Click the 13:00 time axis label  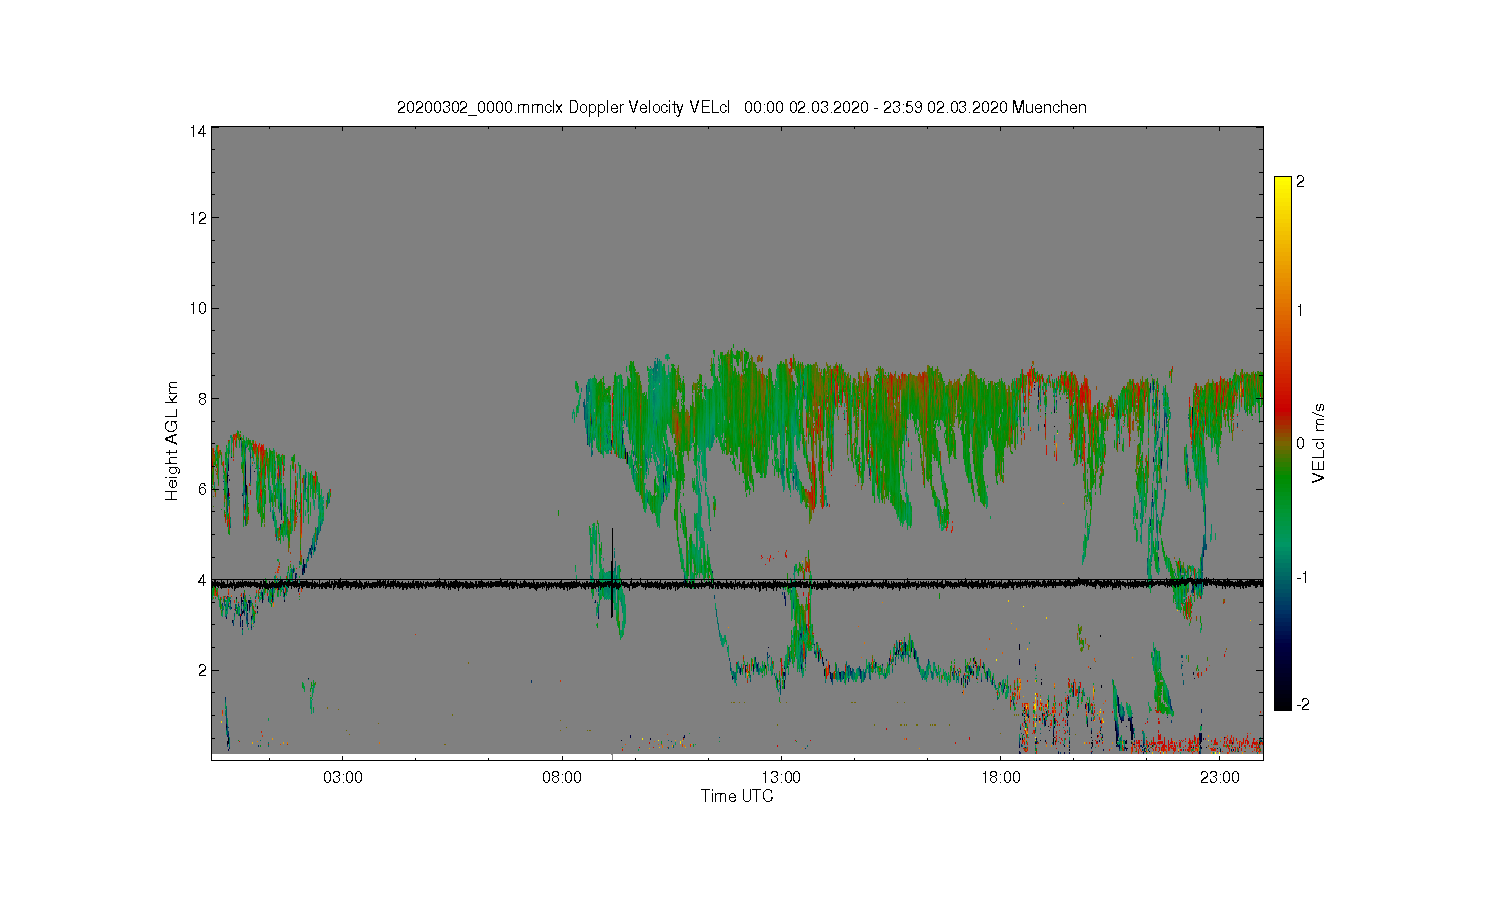pyautogui.click(x=781, y=778)
